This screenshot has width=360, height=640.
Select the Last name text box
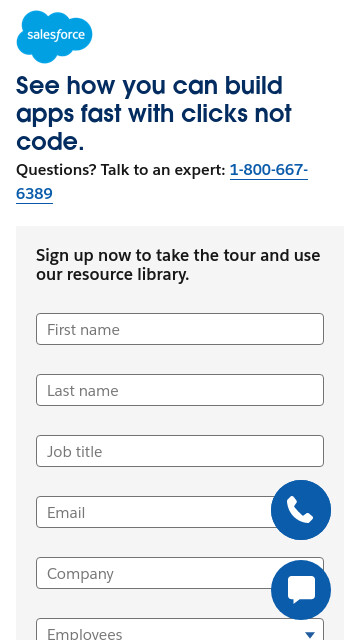(180, 390)
